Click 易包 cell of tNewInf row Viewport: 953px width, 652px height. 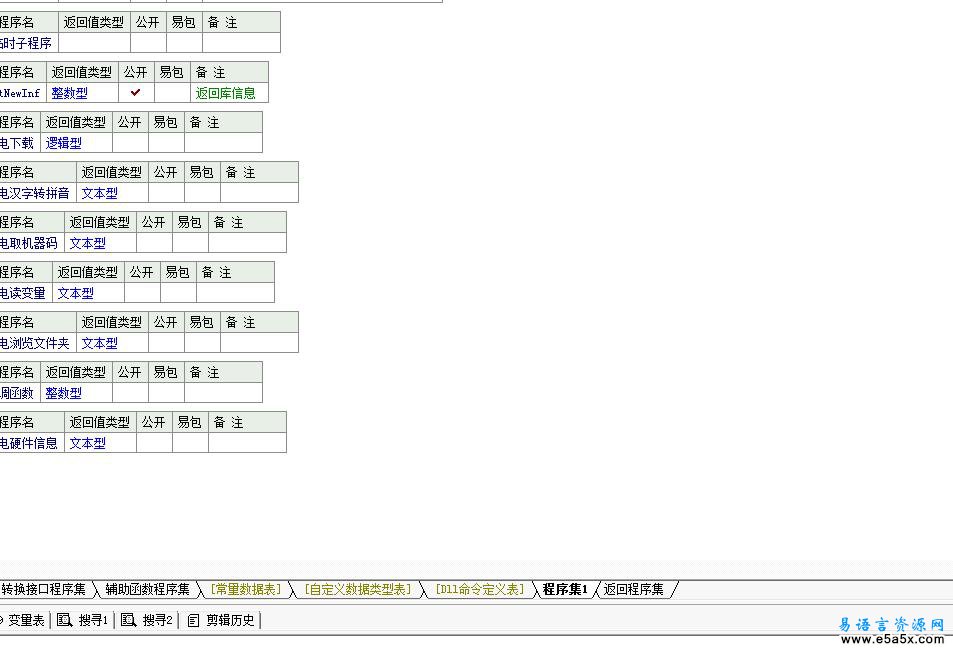click(172, 92)
